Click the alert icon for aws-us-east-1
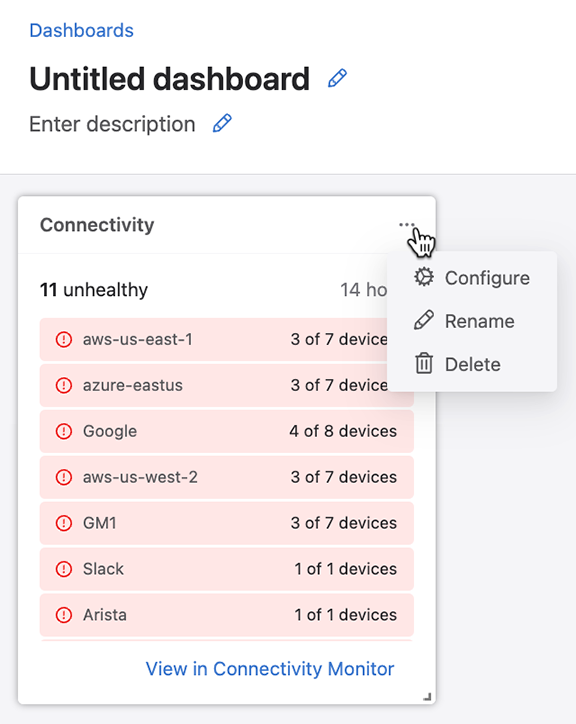 (64, 339)
